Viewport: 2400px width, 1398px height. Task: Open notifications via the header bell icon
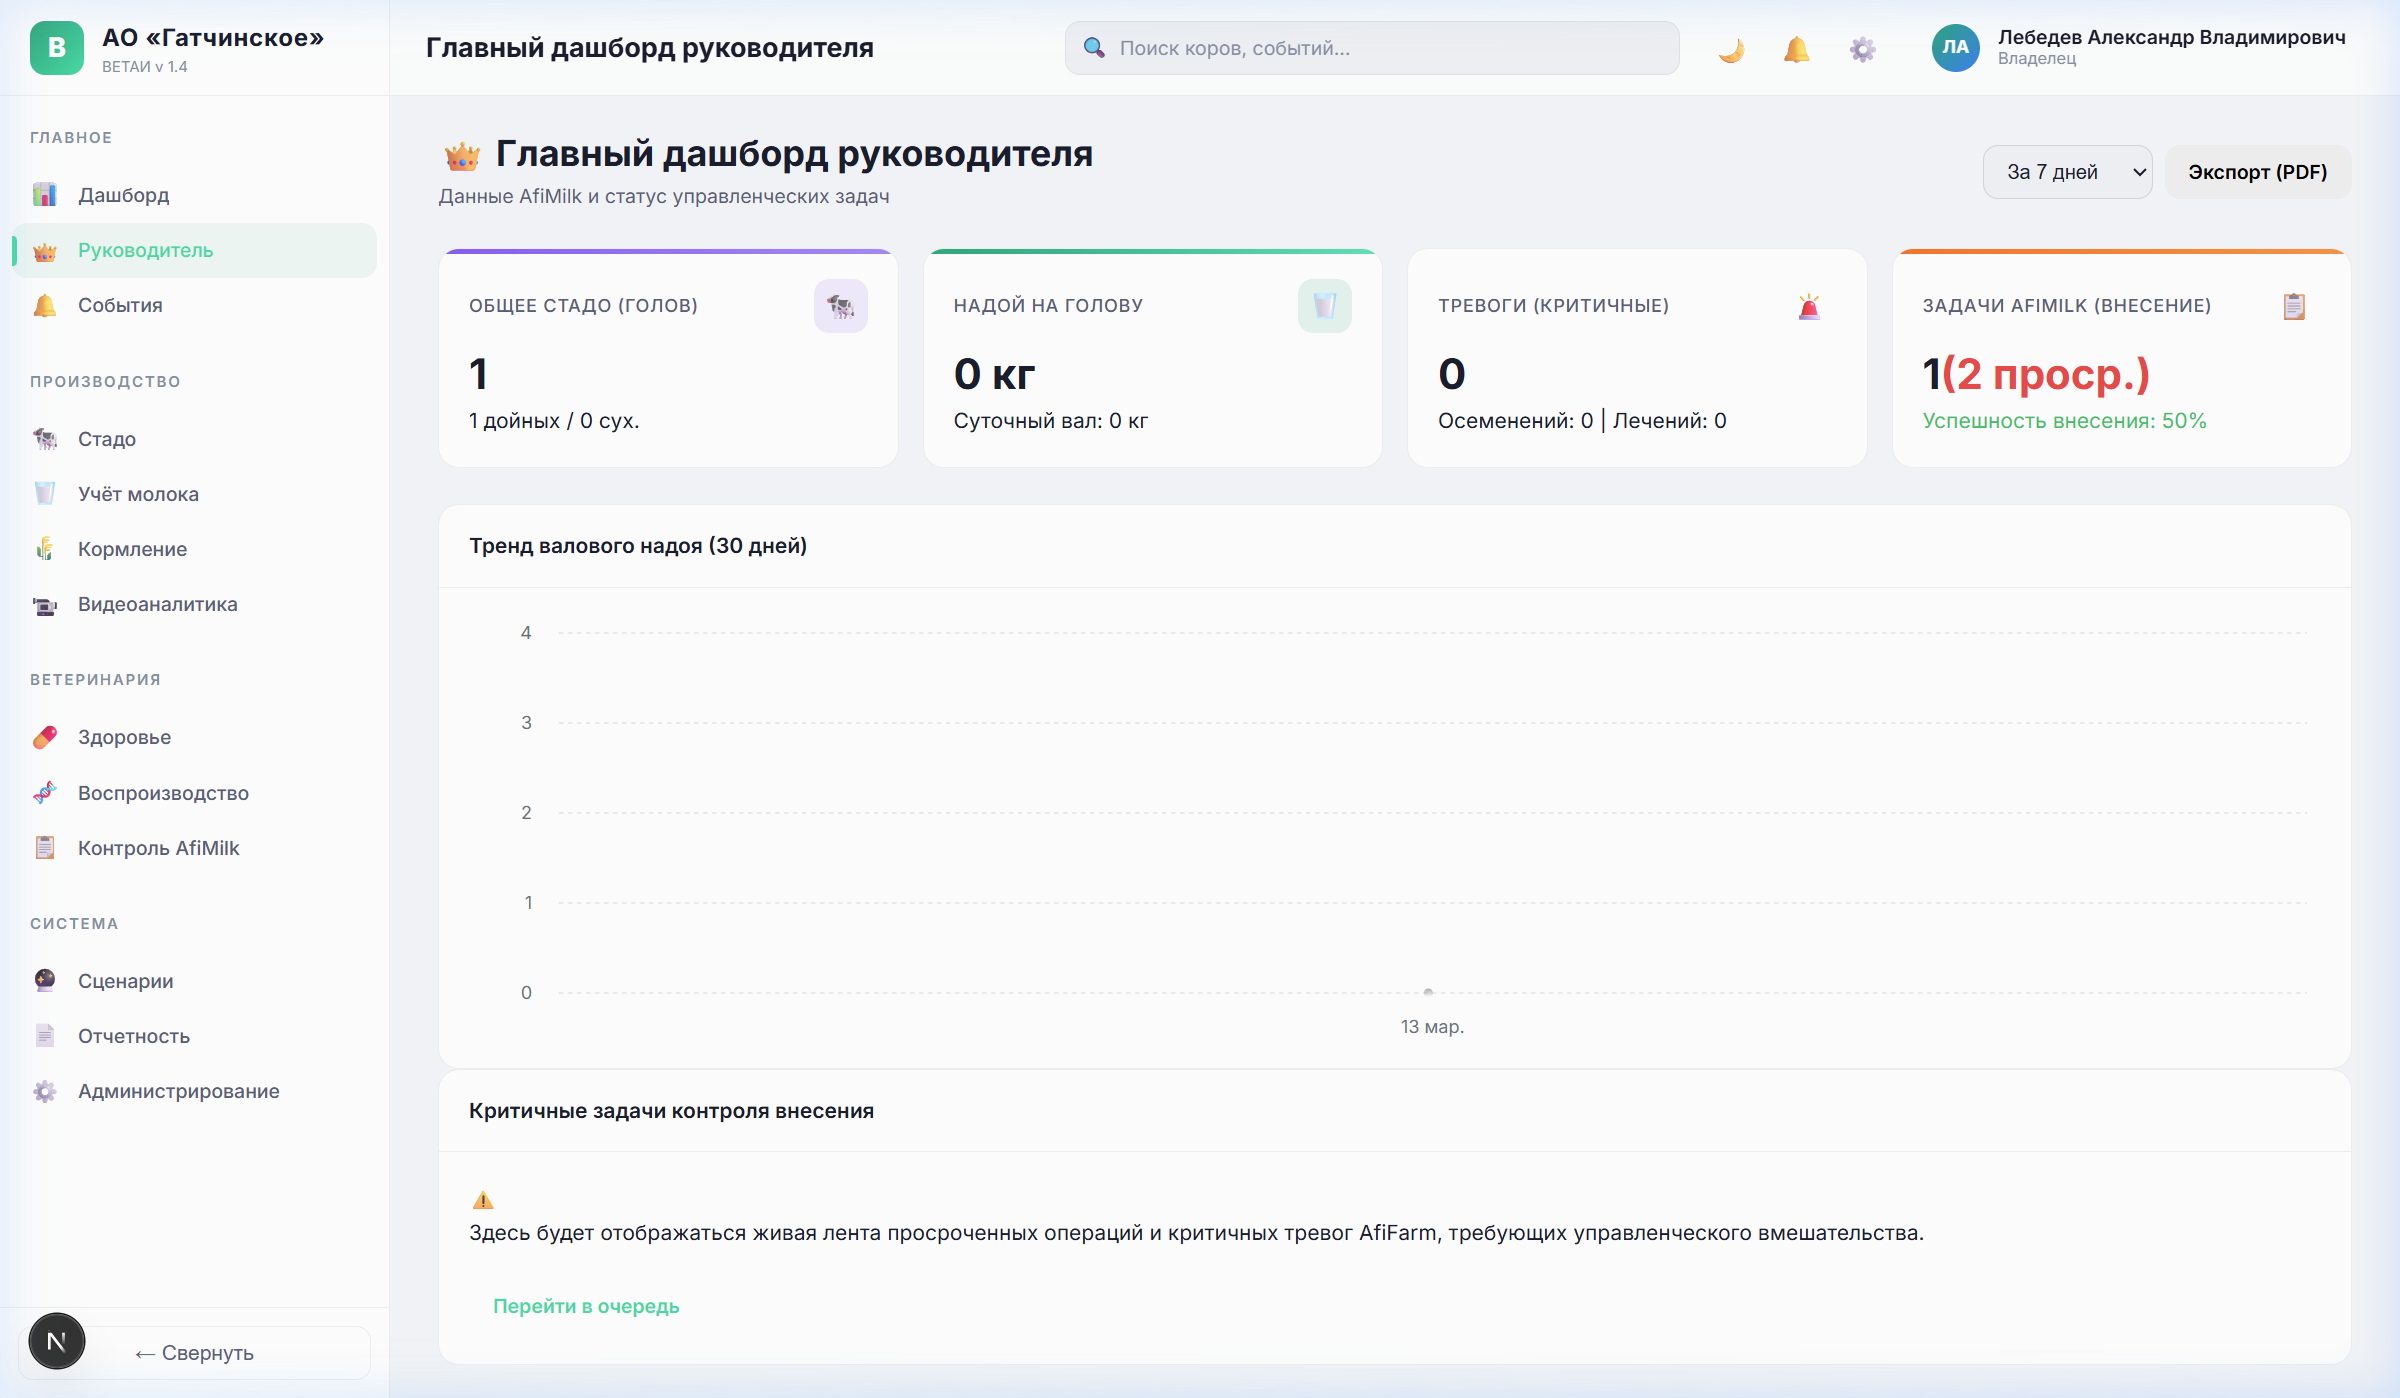[x=1796, y=49]
